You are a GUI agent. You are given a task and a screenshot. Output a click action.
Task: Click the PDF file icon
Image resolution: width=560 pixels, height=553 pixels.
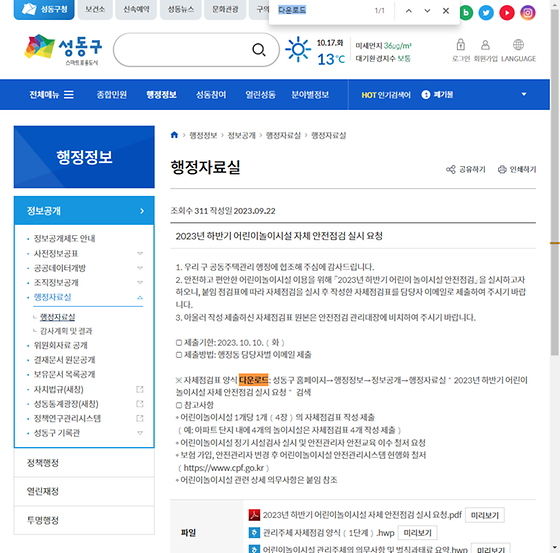254,515
